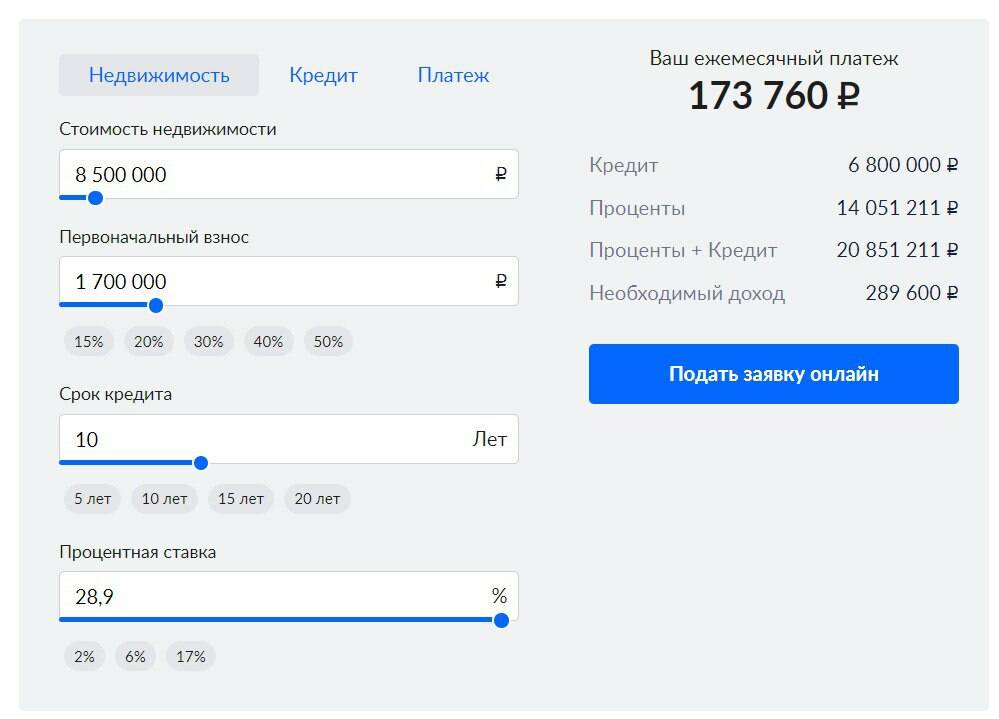The image size is (999, 719).
Task: Click the down payment slider handle
Action: [x=156, y=305]
